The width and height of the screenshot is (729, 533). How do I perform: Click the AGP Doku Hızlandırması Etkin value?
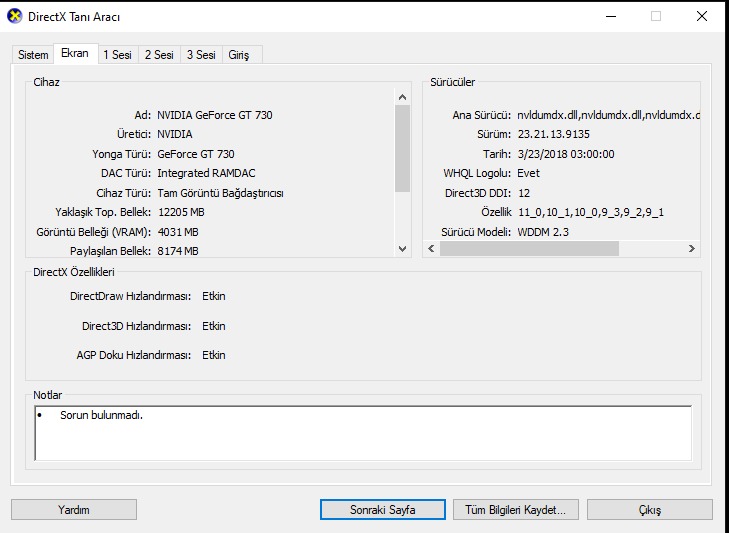coord(214,355)
